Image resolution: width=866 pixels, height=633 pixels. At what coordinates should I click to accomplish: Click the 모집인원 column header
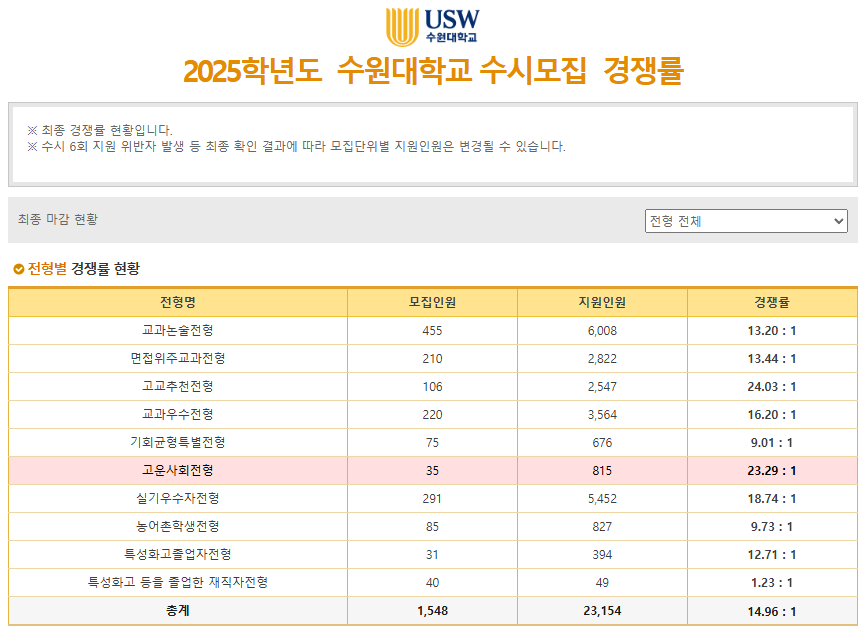click(432, 302)
